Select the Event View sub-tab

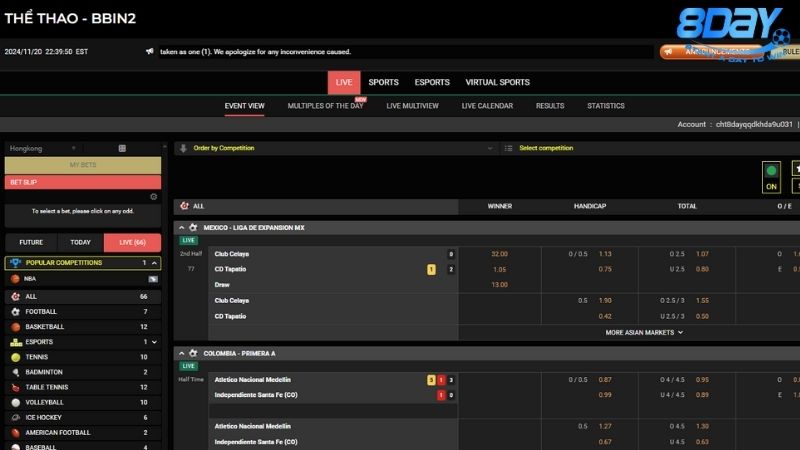coord(244,106)
